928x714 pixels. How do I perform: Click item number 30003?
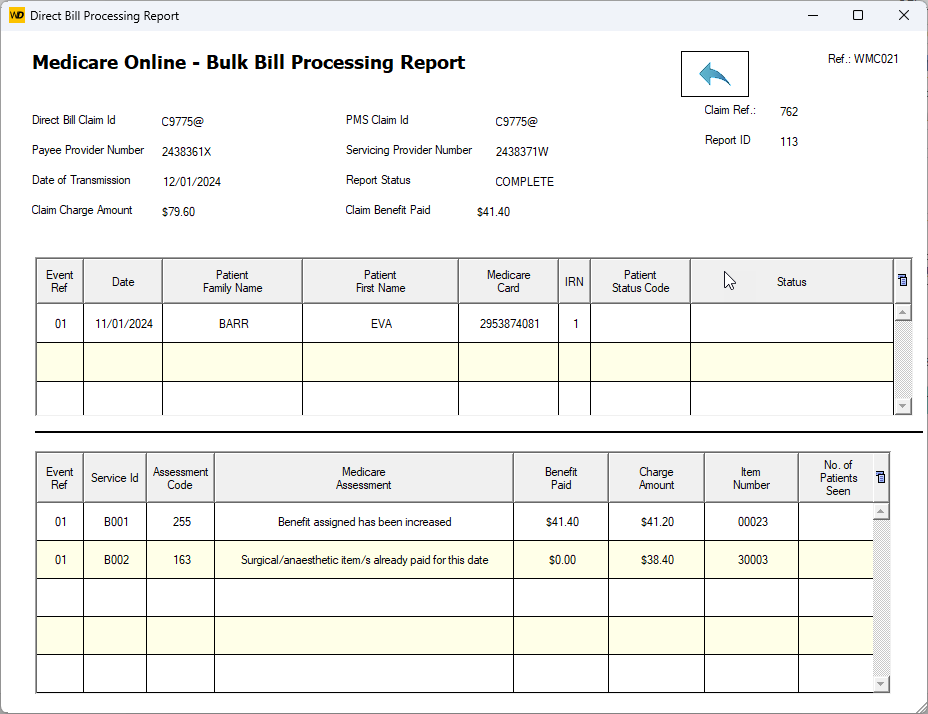tap(752, 559)
